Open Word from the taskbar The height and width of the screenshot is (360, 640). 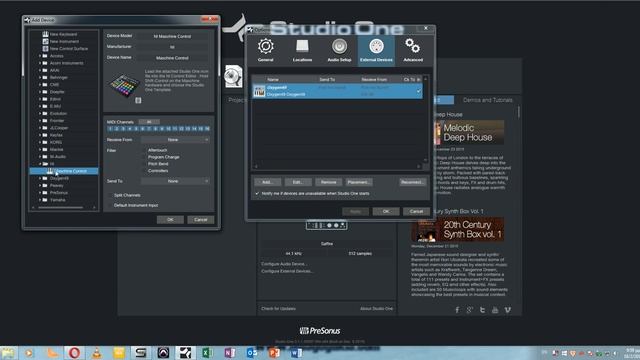[x=296, y=352]
